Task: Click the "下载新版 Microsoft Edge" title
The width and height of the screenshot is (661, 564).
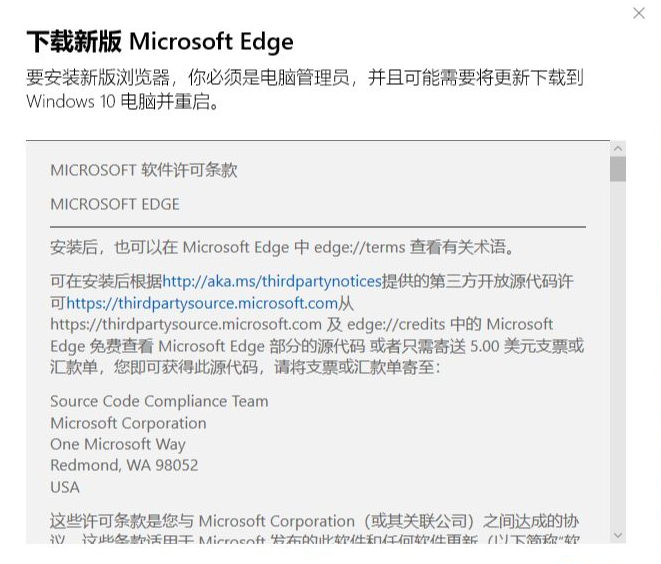Action: coord(160,42)
